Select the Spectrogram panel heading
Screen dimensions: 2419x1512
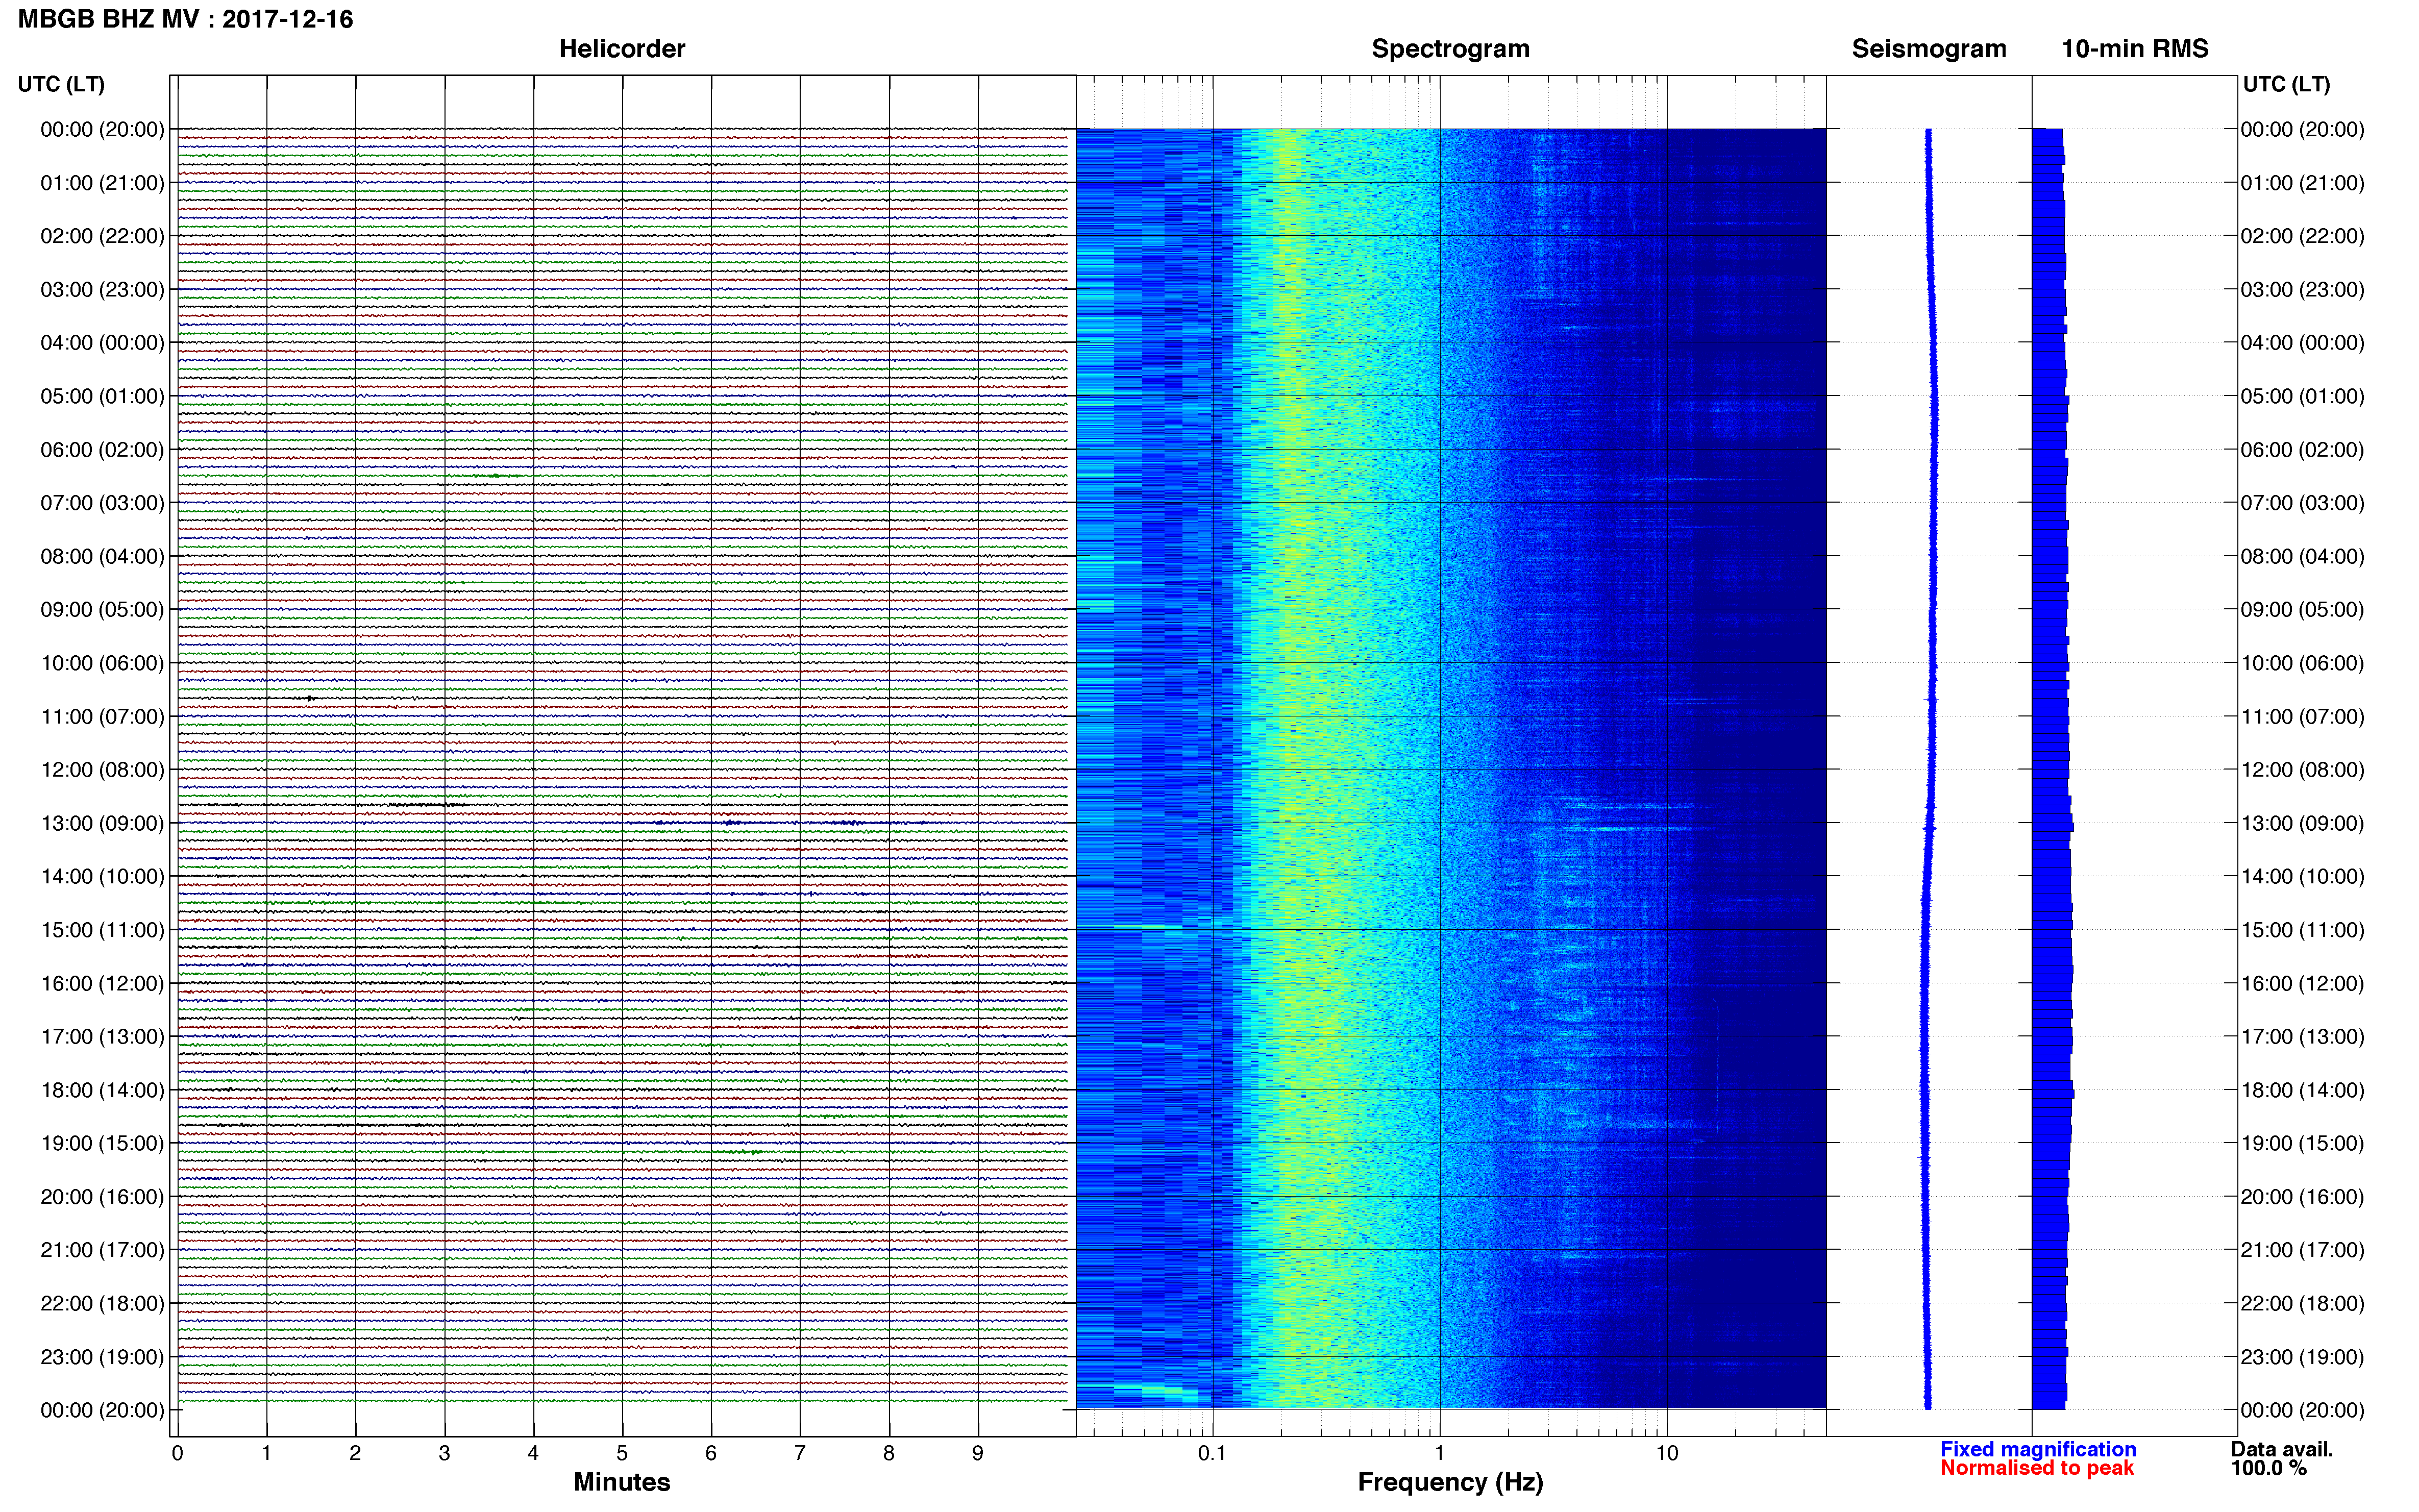[1450, 49]
